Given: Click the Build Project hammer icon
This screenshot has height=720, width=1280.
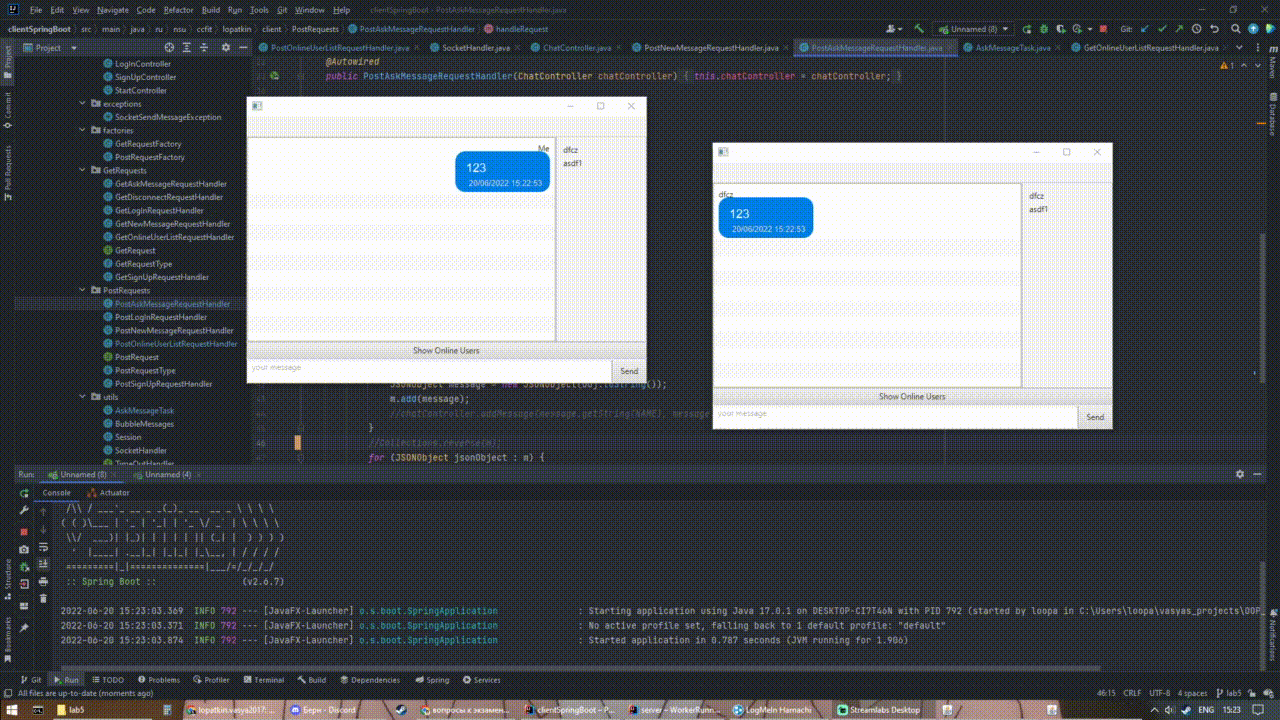Looking at the screenshot, I should tap(919, 29).
